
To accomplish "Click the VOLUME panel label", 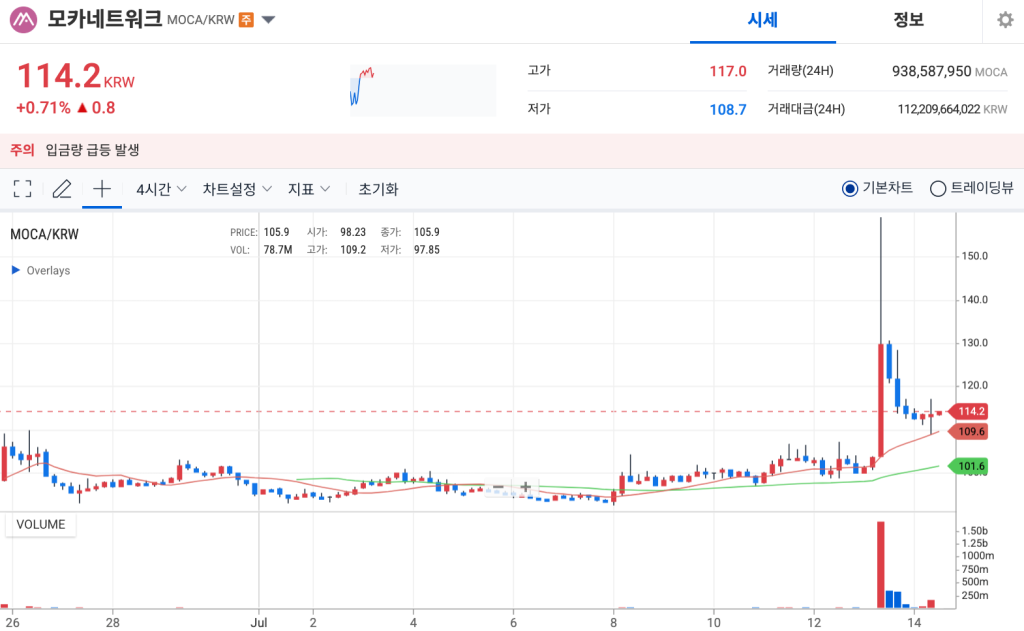I will tap(40, 525).
